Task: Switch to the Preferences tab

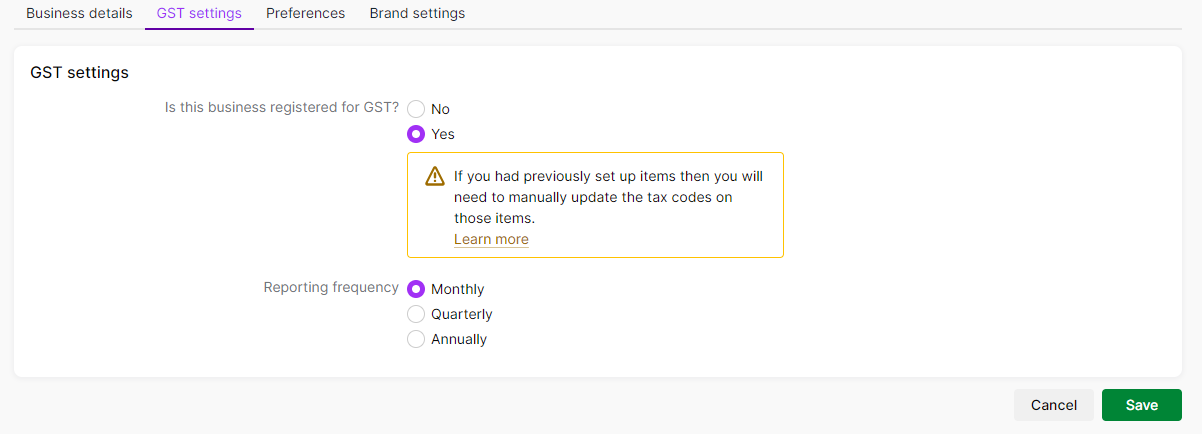Action: point(306,14)
